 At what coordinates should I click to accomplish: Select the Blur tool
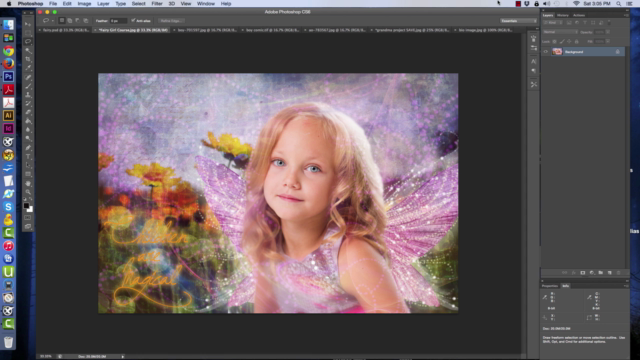tap(28, 130)
